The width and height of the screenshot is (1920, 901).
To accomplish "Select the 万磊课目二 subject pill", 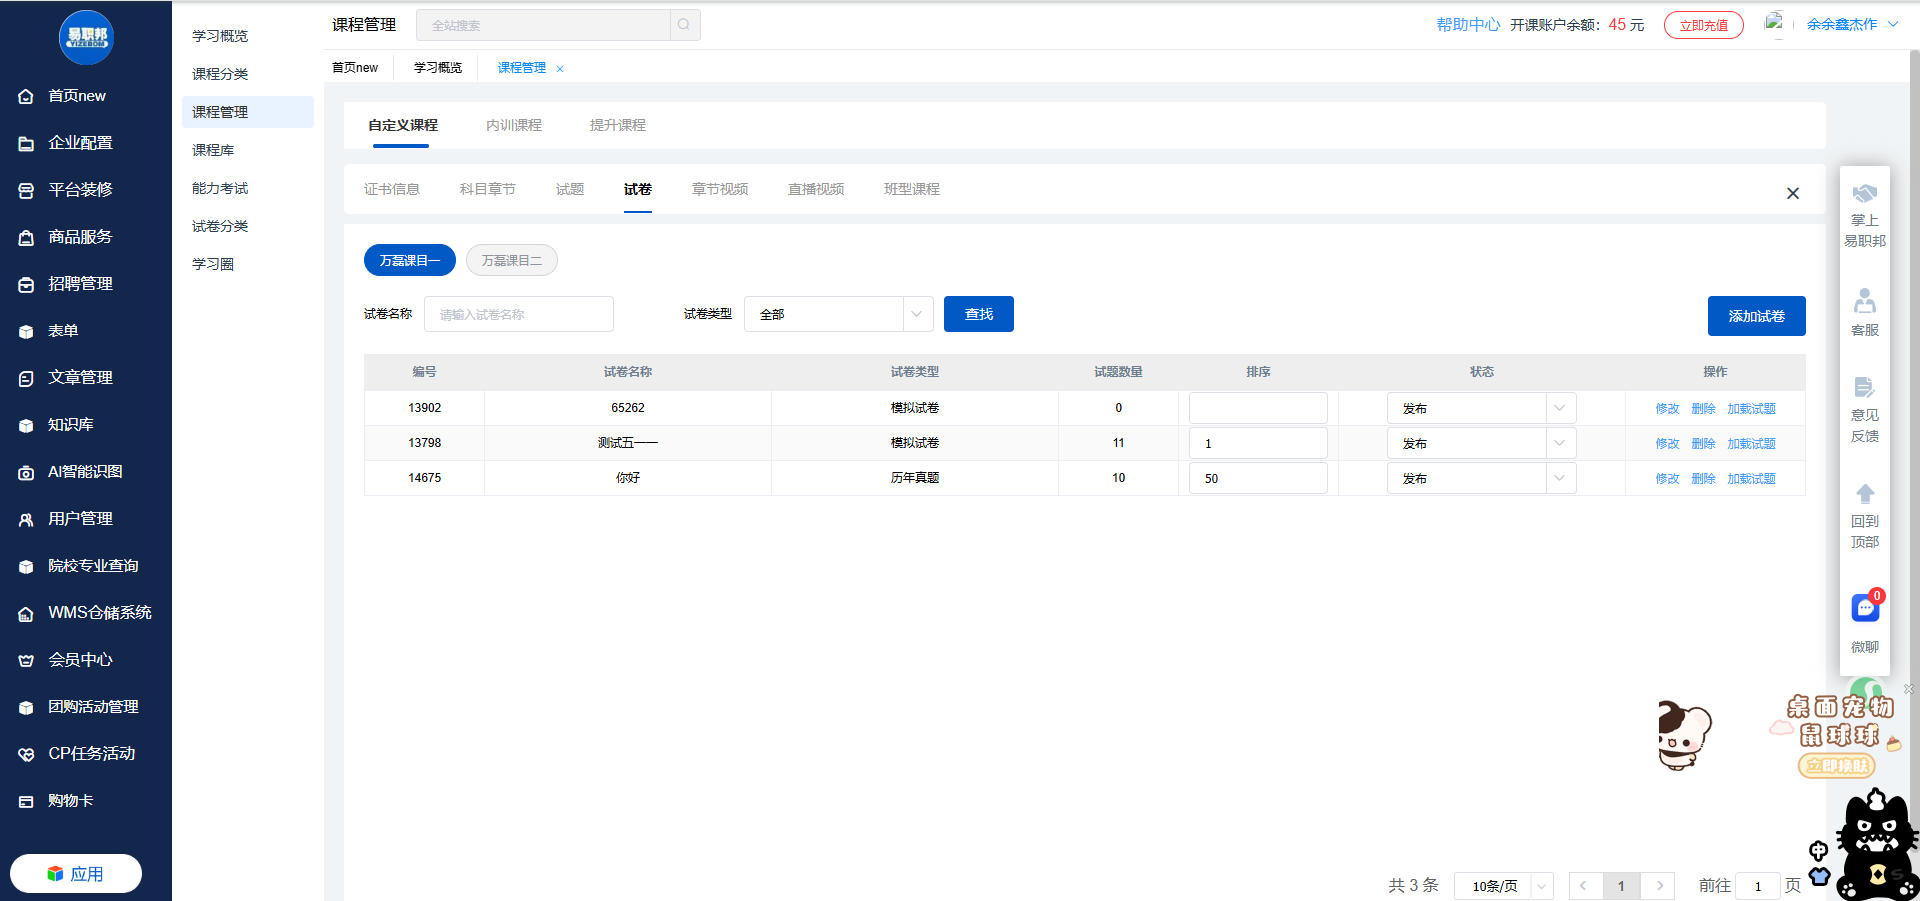I will (512, 260).
